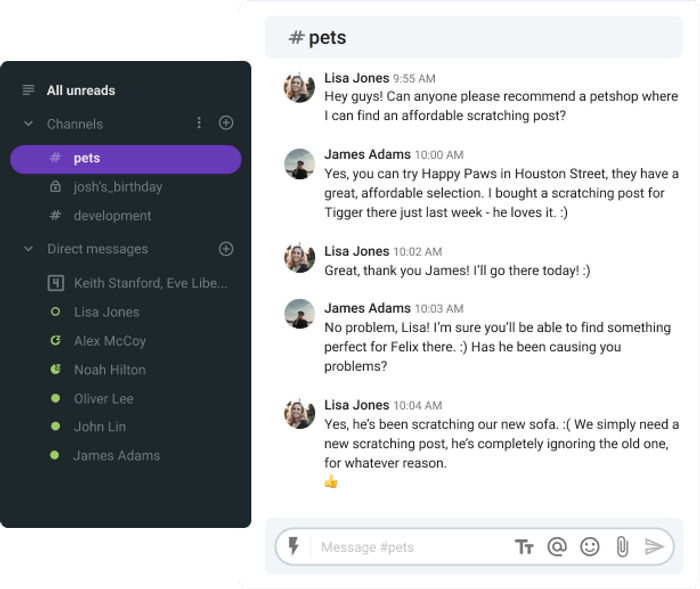Viewport: 700px width, 589px height.
Task: Click the thumbs up reaction emoji
Action: [x=331, y=482]
